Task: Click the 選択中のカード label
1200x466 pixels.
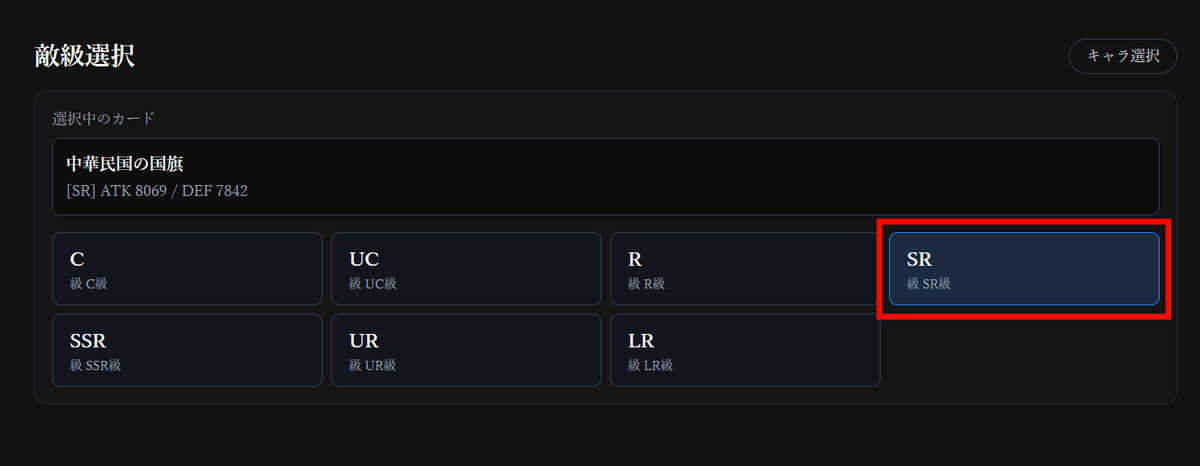Action: coord(104,119)
